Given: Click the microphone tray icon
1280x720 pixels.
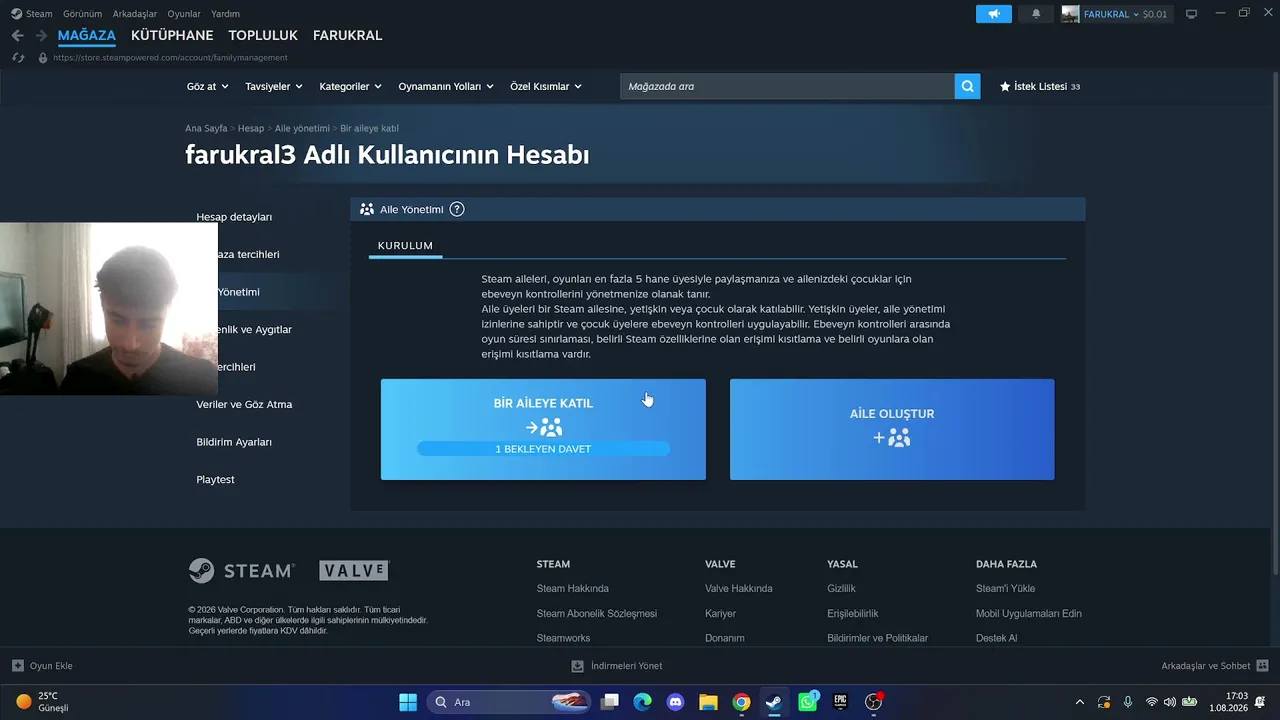Looking at the screenshot, I should click(x=1128, y=702).
